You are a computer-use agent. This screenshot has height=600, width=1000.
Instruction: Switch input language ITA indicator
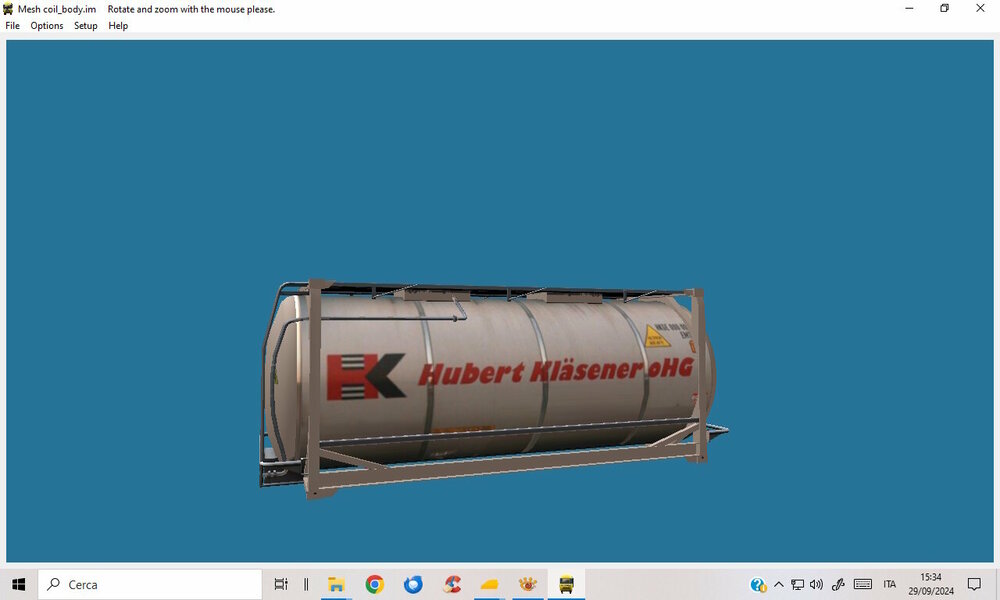890,584
